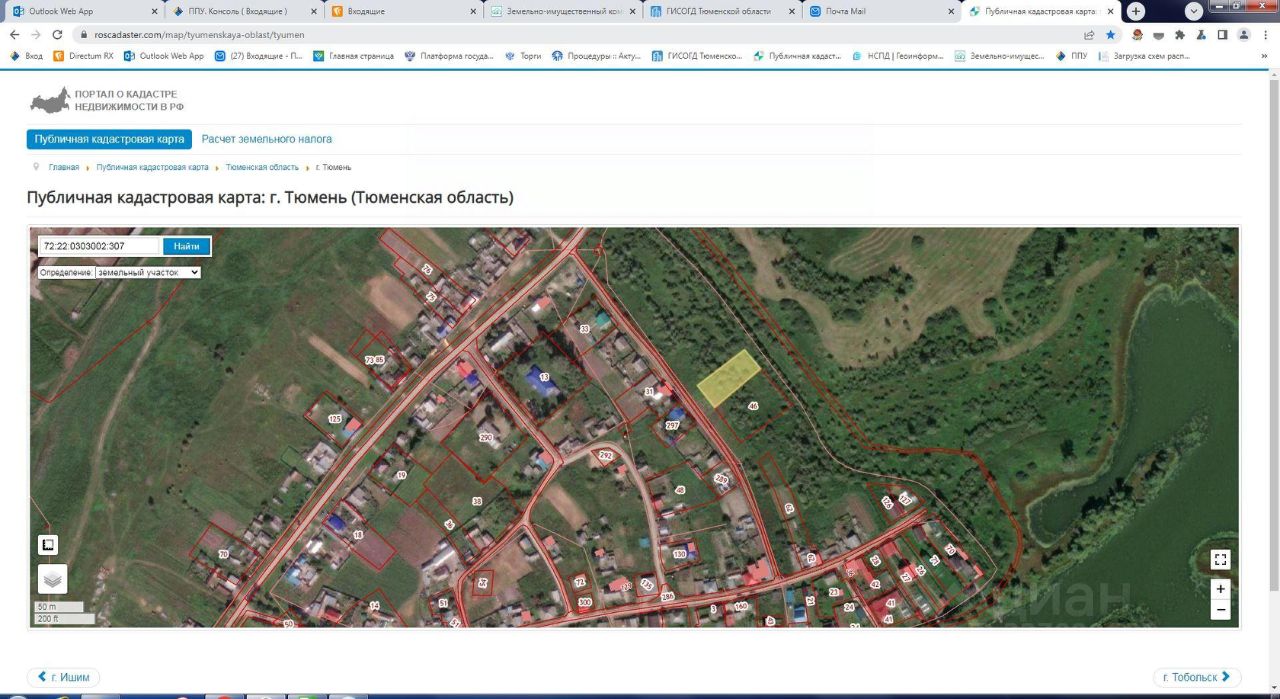Zoom out the map with minus
Image resolution: width=1280 pixels, height=699 pixels.
click(x=1220, y=609)
